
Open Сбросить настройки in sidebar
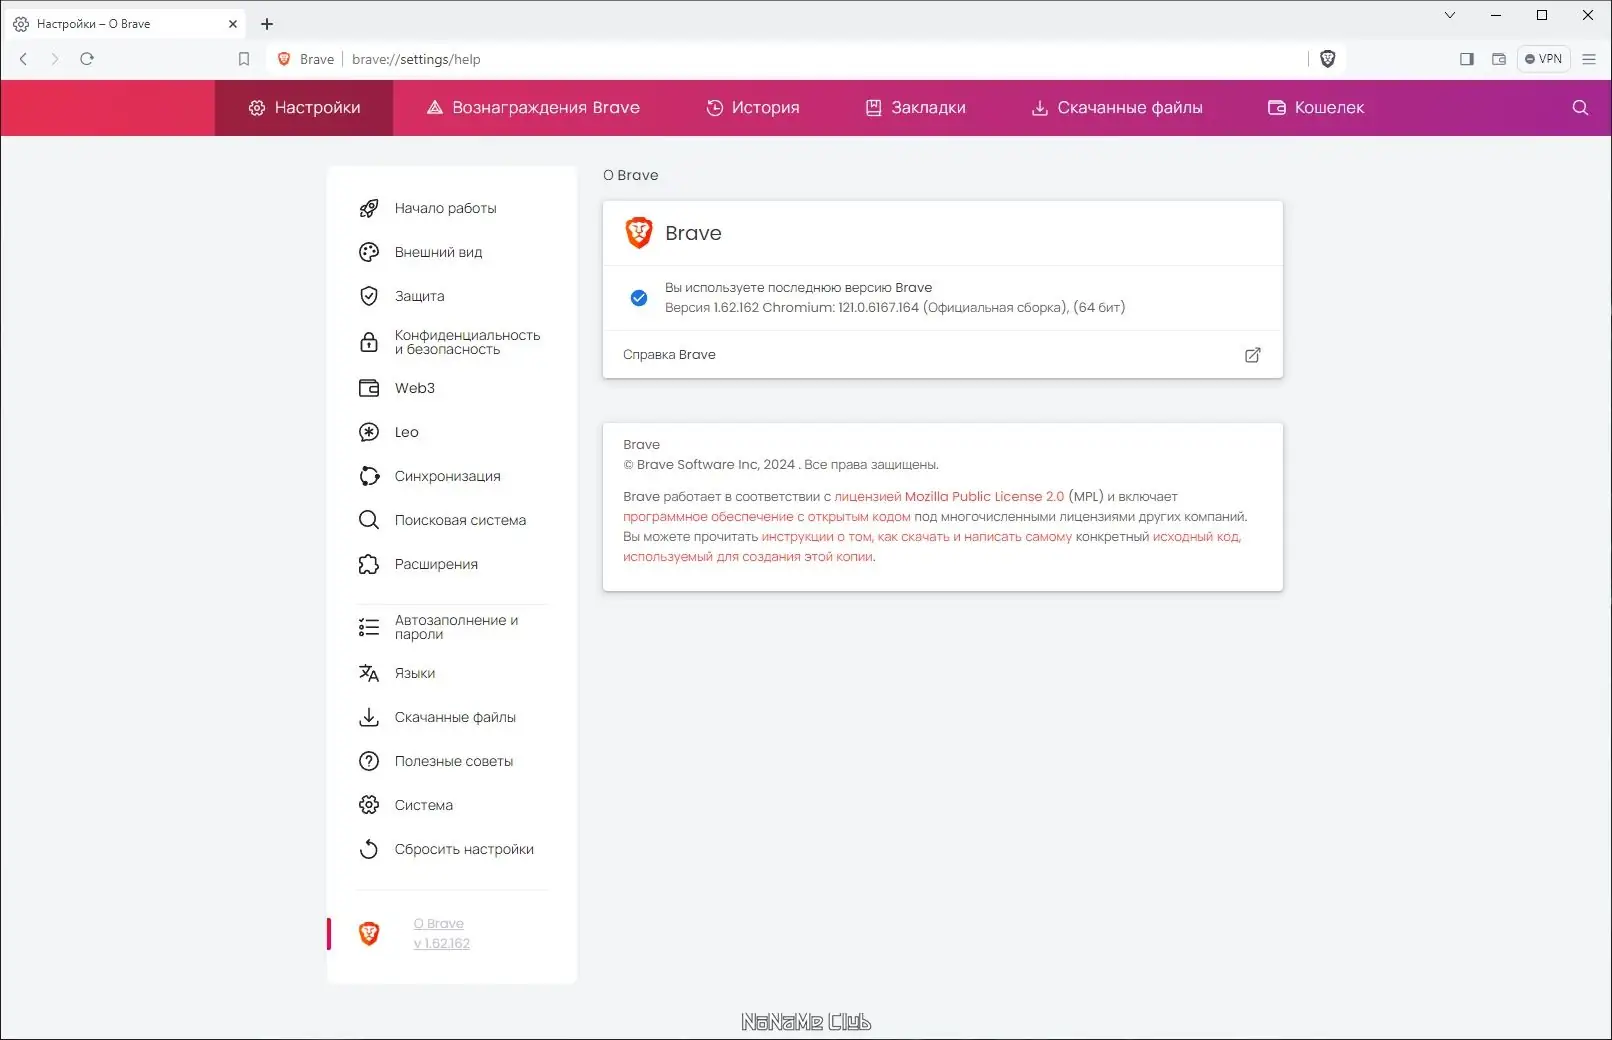click(464, 849)
